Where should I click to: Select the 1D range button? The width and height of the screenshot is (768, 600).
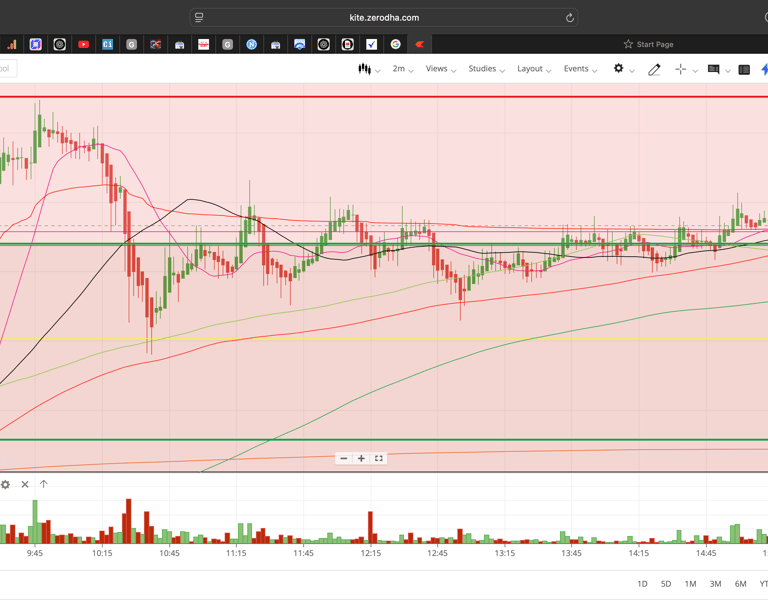(642, 584)
